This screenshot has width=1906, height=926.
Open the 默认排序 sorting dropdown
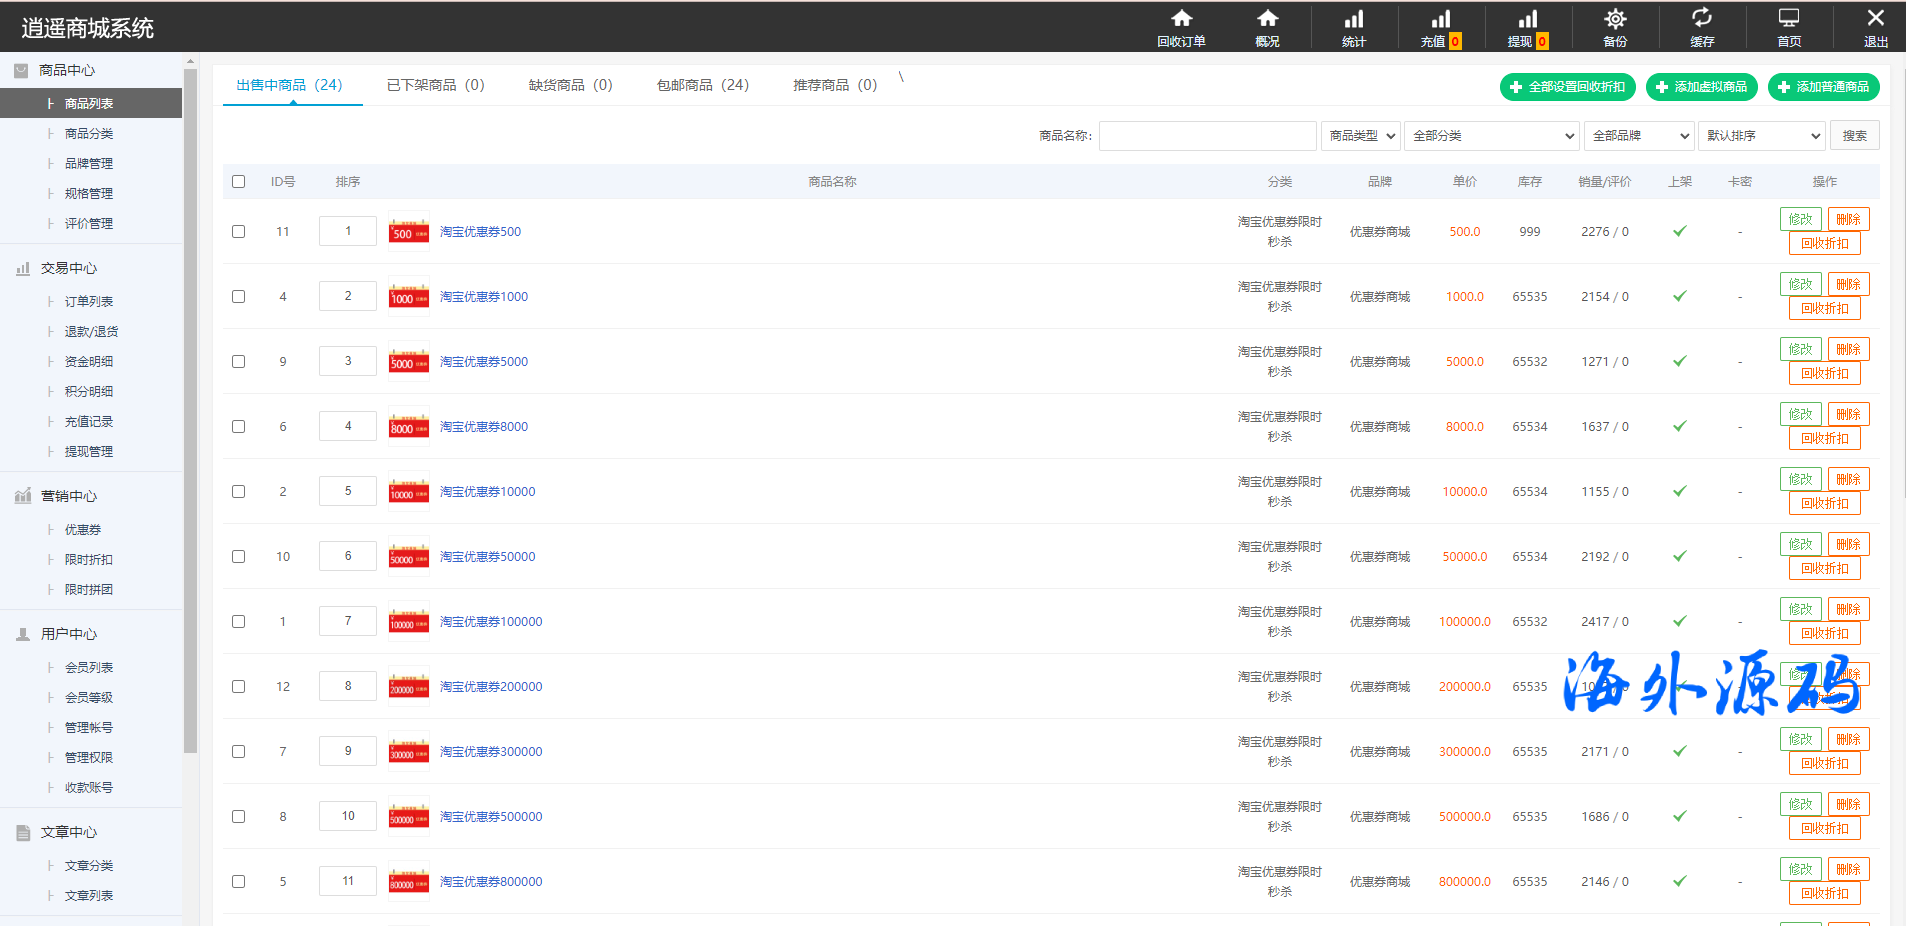click(x=1761, y=136)
